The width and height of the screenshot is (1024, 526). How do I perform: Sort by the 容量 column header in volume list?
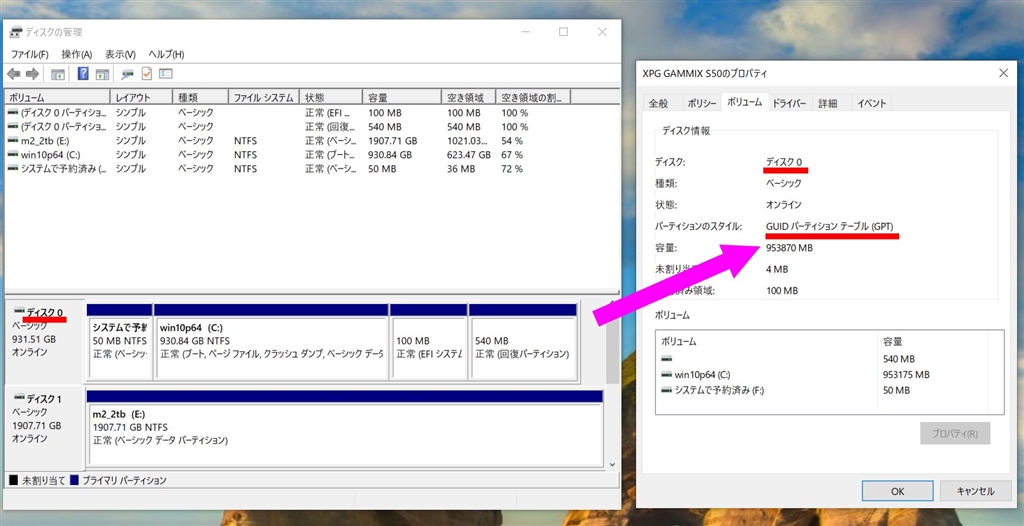[402, 97]
